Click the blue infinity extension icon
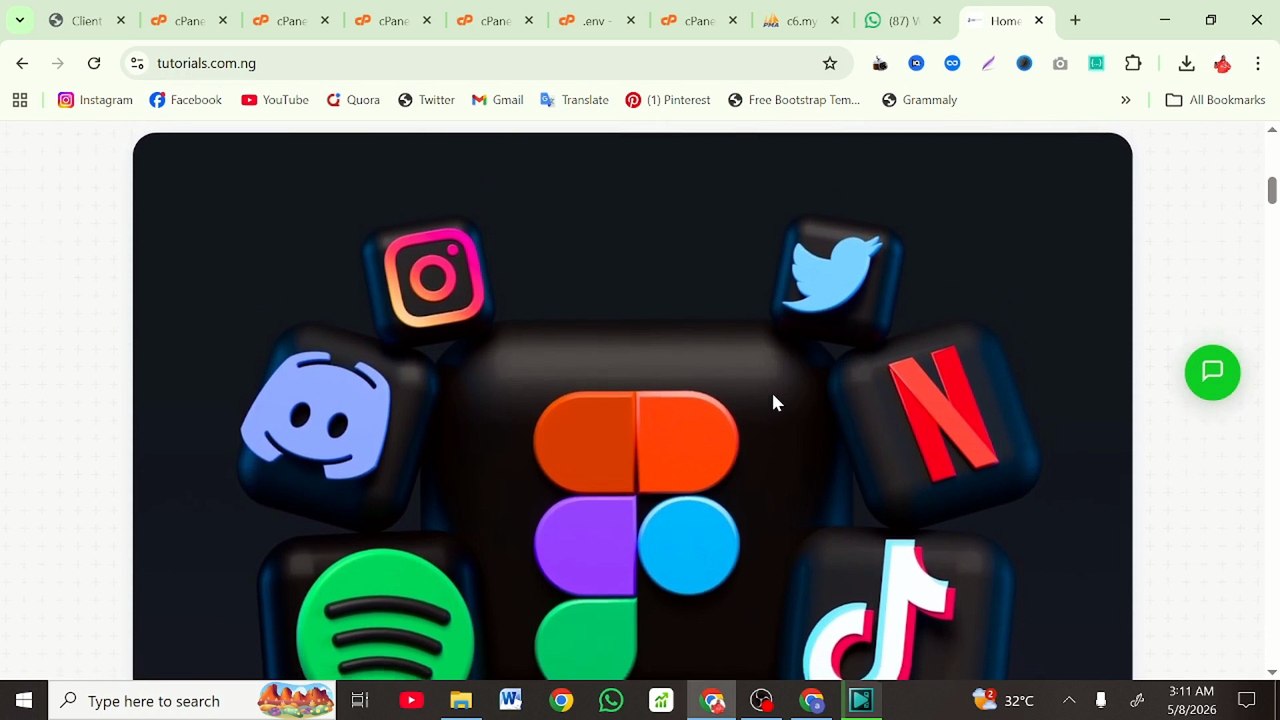Screen dimensions: 1280x720 952,63
